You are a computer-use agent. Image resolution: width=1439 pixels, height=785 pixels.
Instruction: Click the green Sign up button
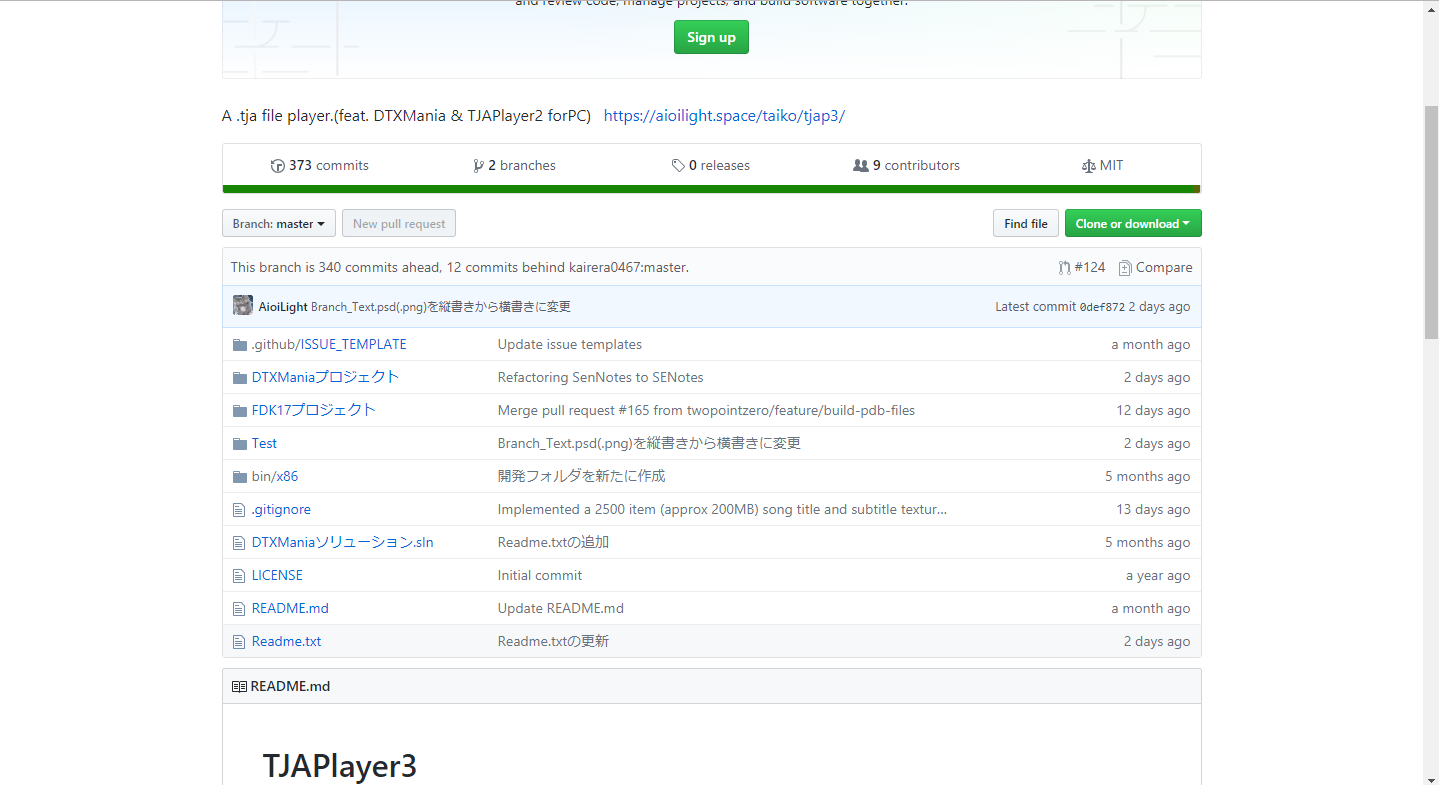[x=711, y=37]
